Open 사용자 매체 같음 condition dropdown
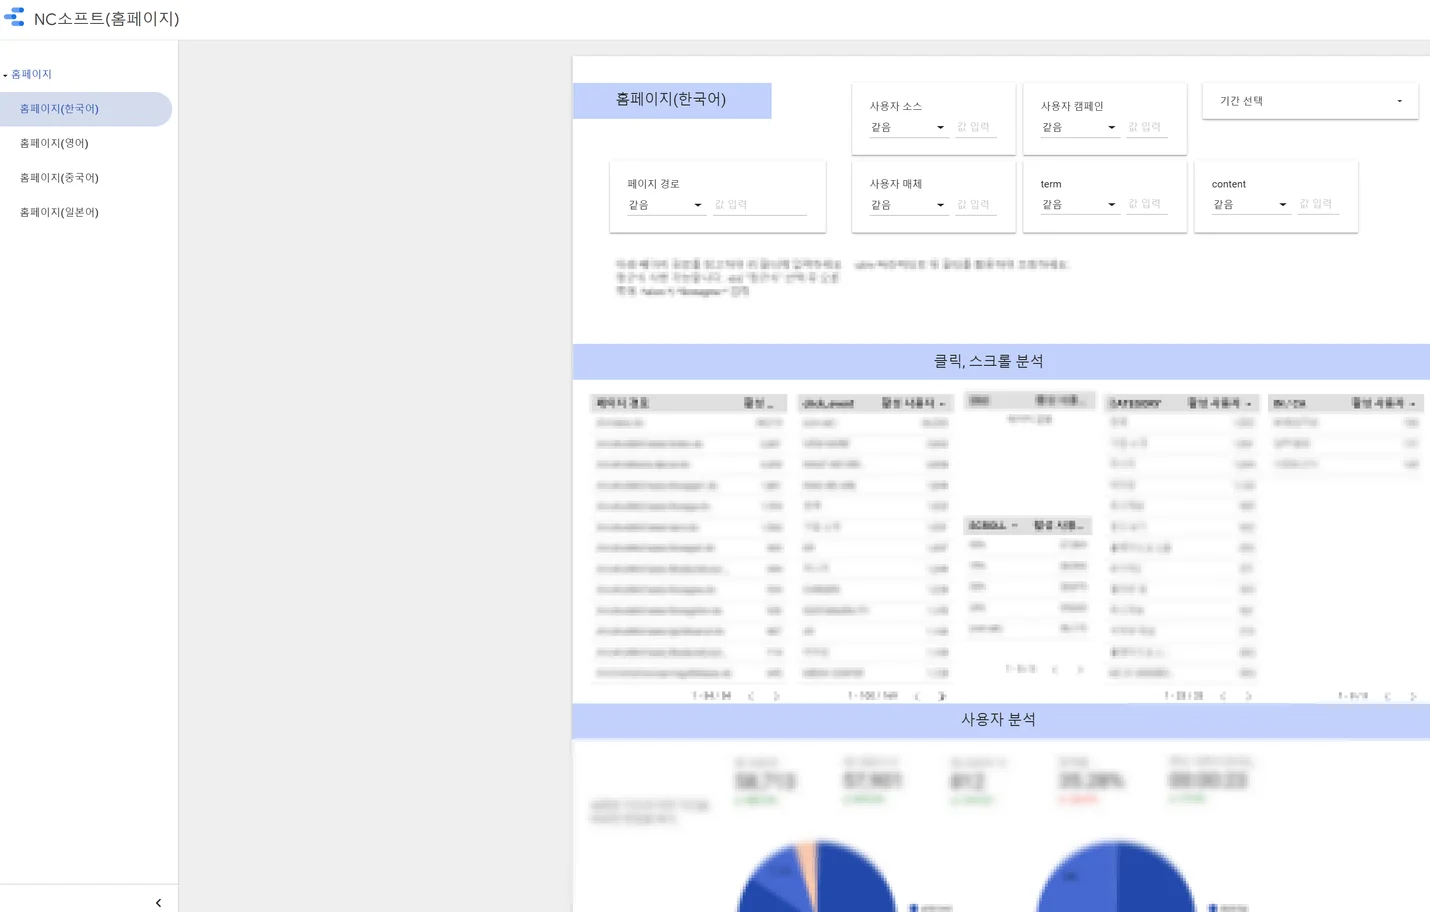This screenshot has height=912, width=1430. pyautogui.click(x=907, y=205)
